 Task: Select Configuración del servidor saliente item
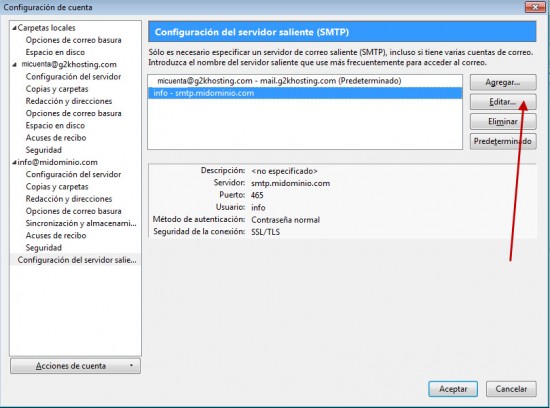point(77,260)
